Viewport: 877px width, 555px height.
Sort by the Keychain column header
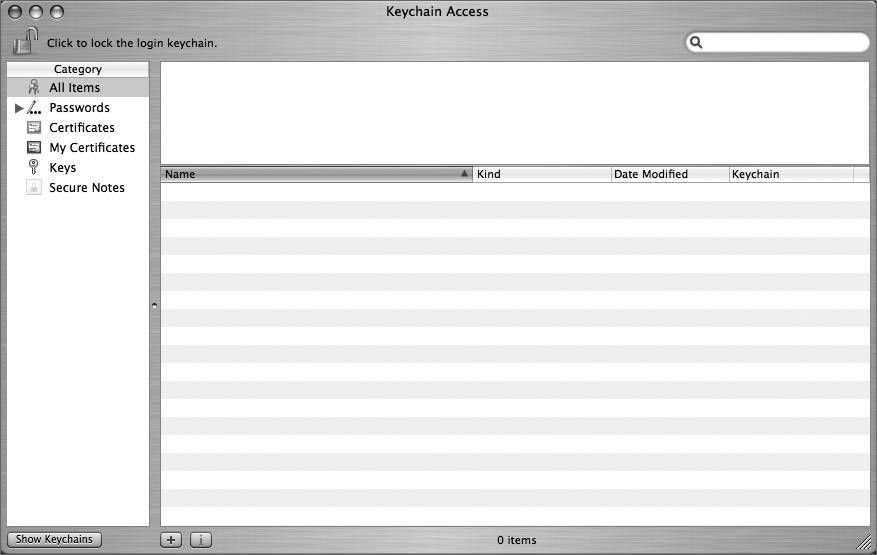[791, 174]
